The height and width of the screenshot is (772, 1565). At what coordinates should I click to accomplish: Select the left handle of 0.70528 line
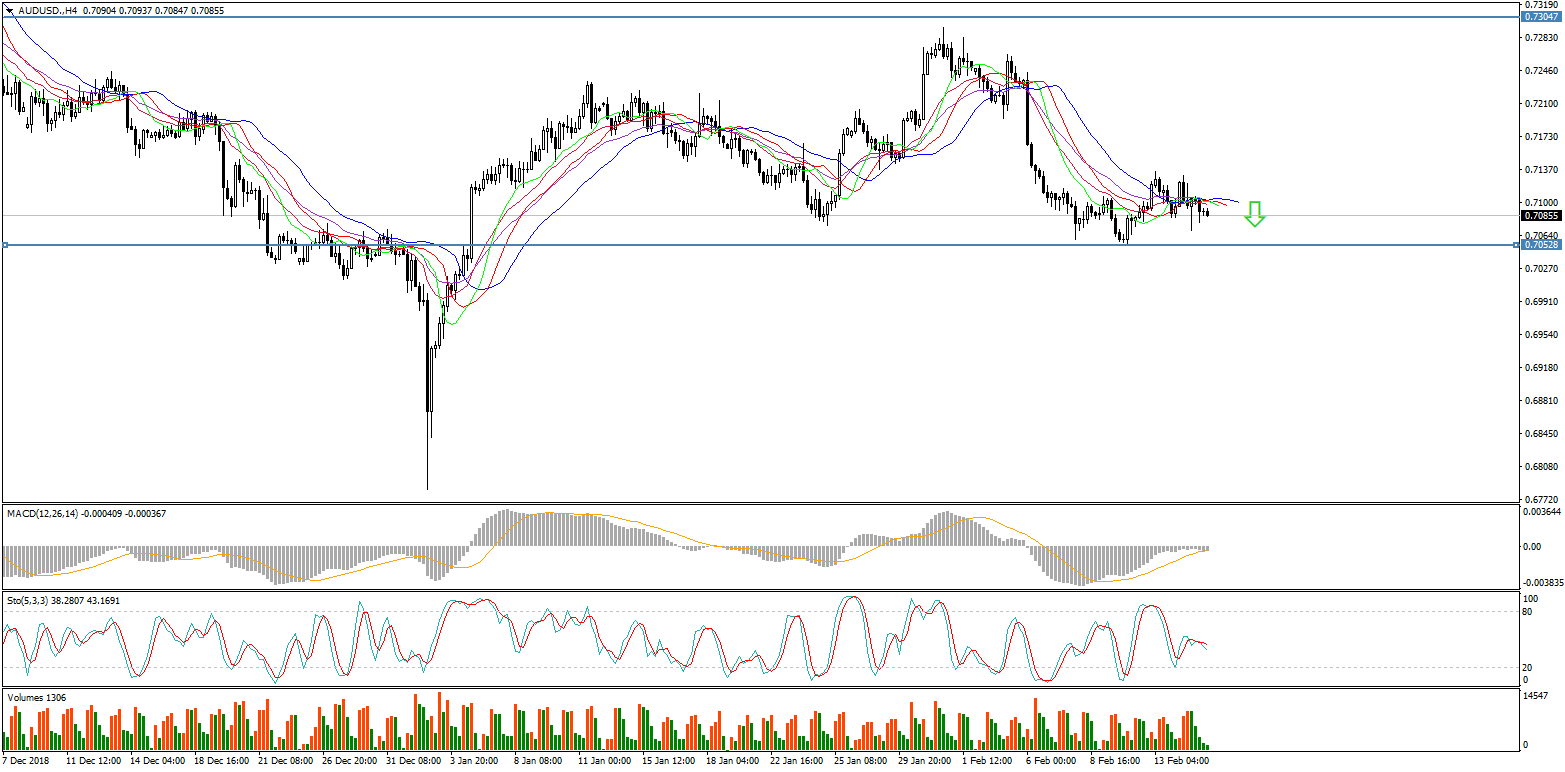[x=5, y=245]
